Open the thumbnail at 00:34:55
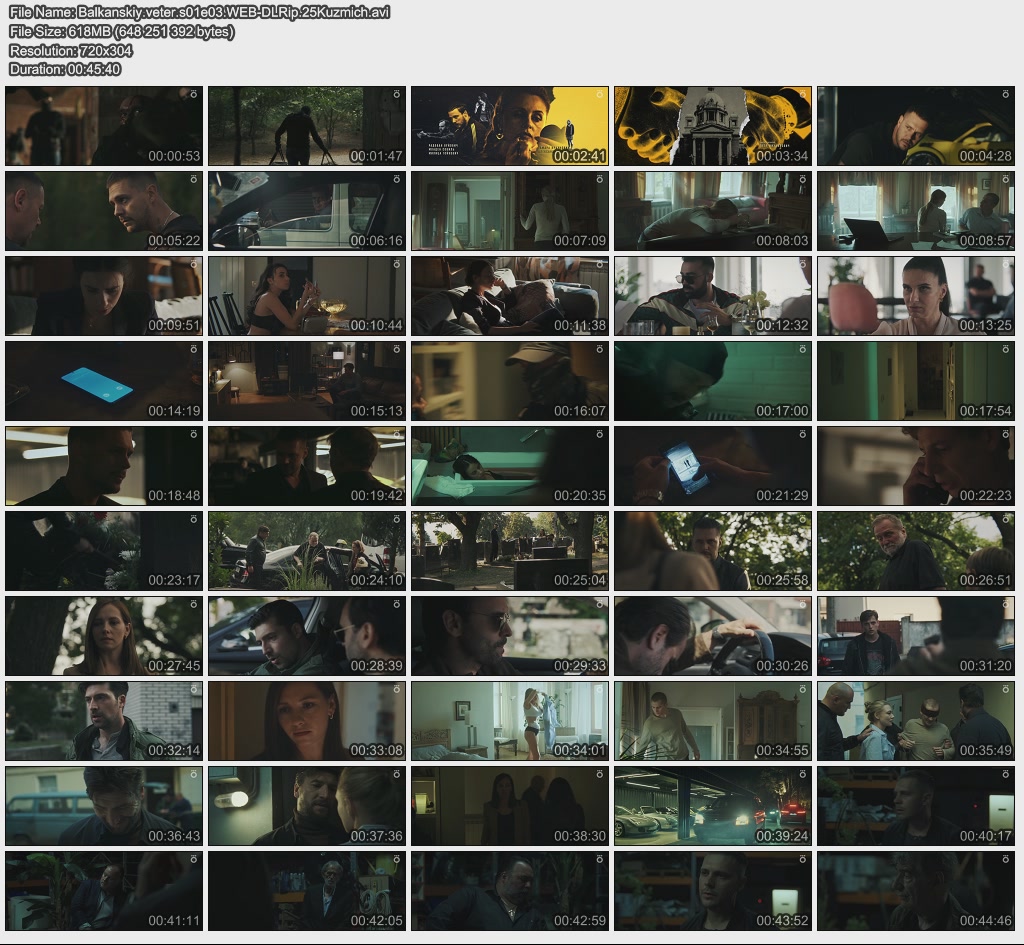This screenshot has height=945, width=1024. [713, 722]
